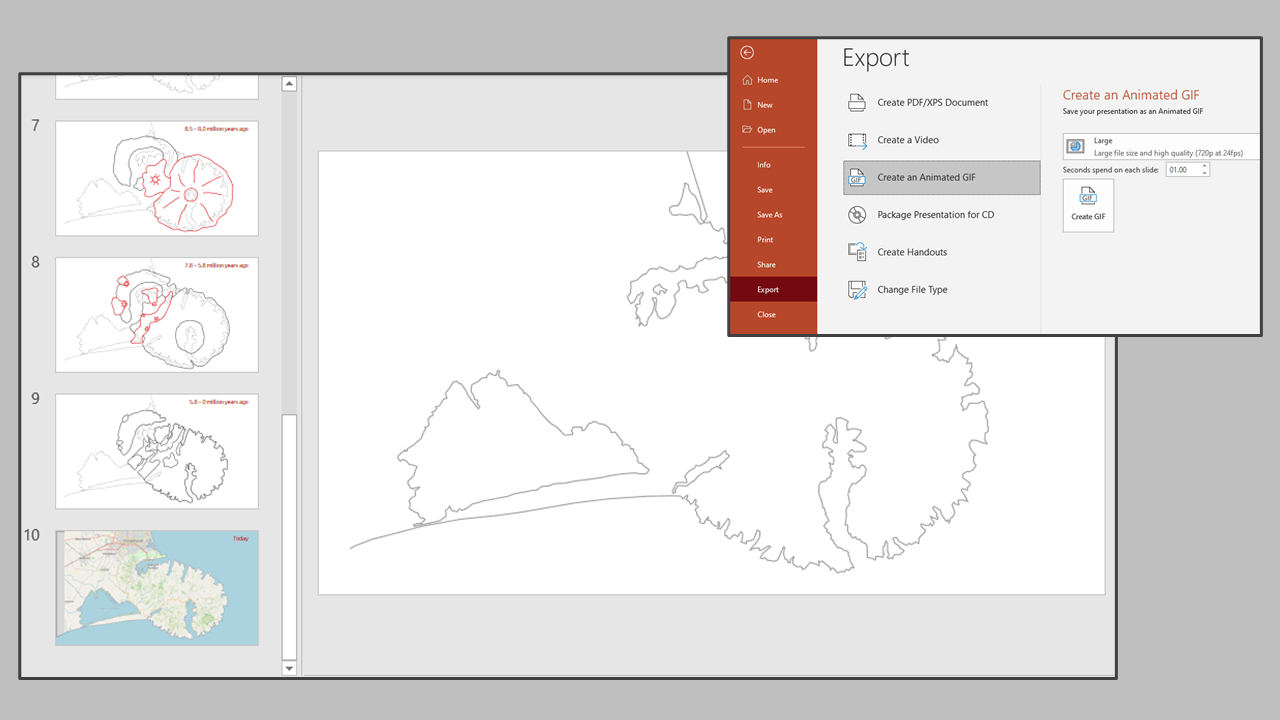Open the Create Handouts option

click(856, 252)
